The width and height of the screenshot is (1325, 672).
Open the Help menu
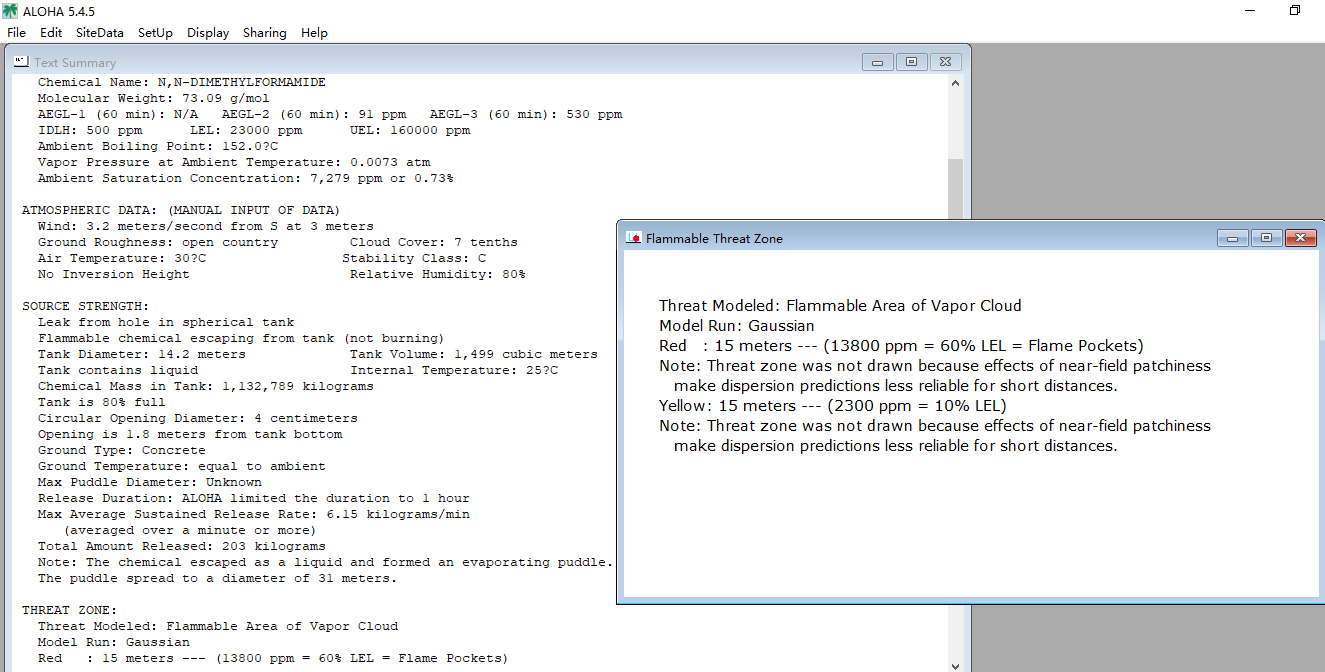(x=314, y=33)
